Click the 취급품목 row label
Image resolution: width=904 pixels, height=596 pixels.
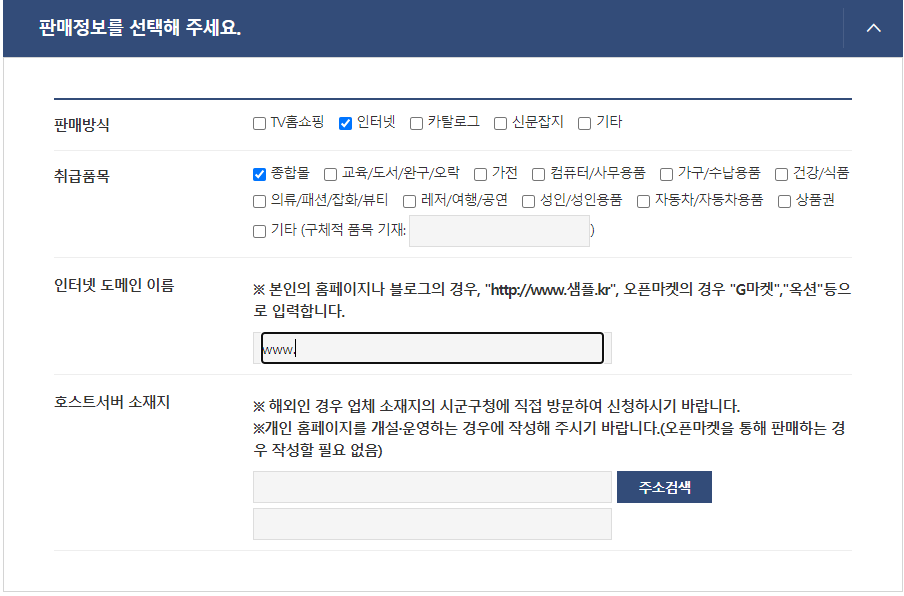point(82,176)
